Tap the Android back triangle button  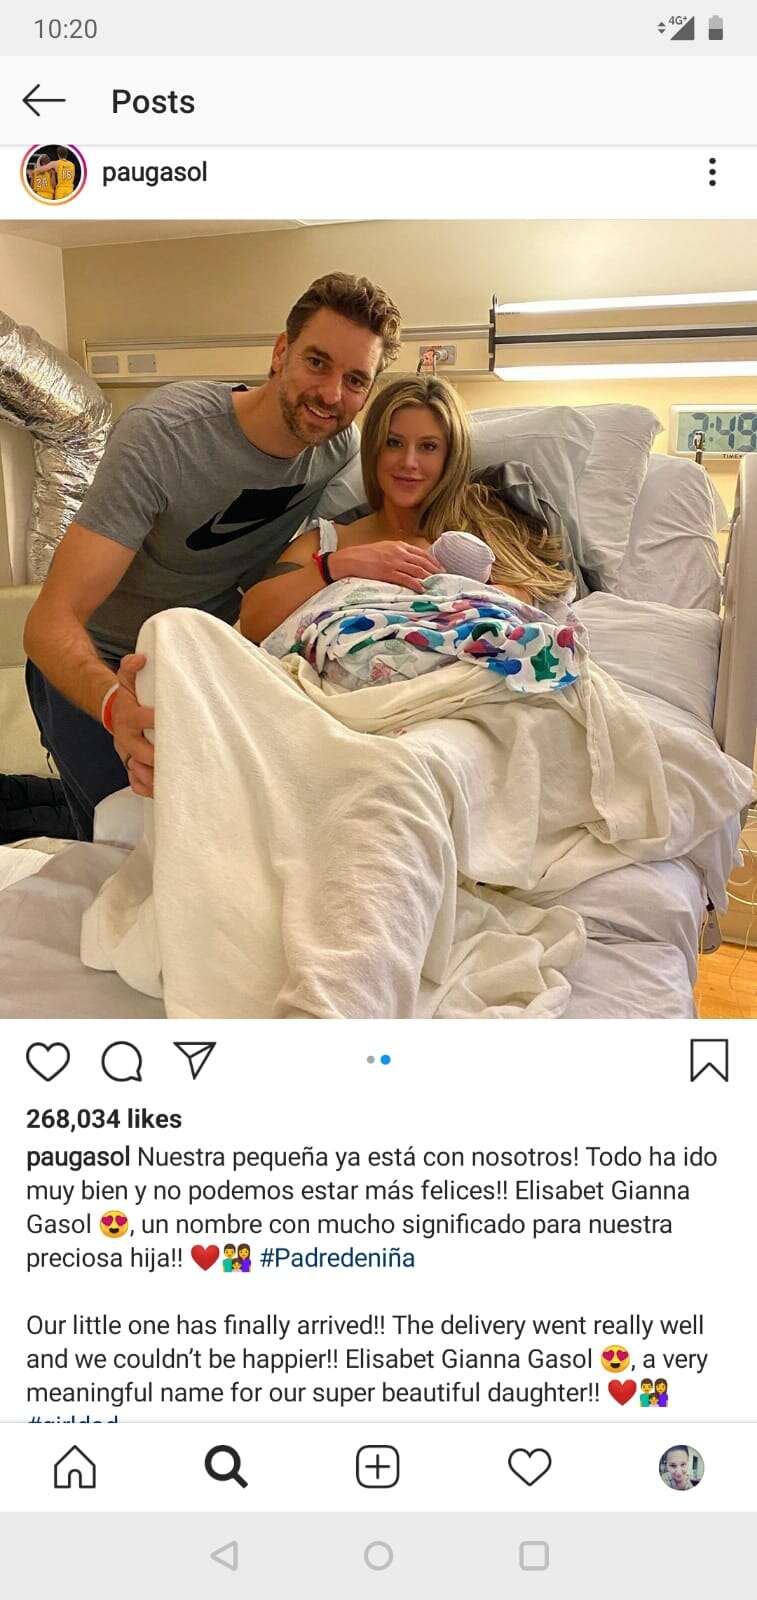coord(225,1555)
